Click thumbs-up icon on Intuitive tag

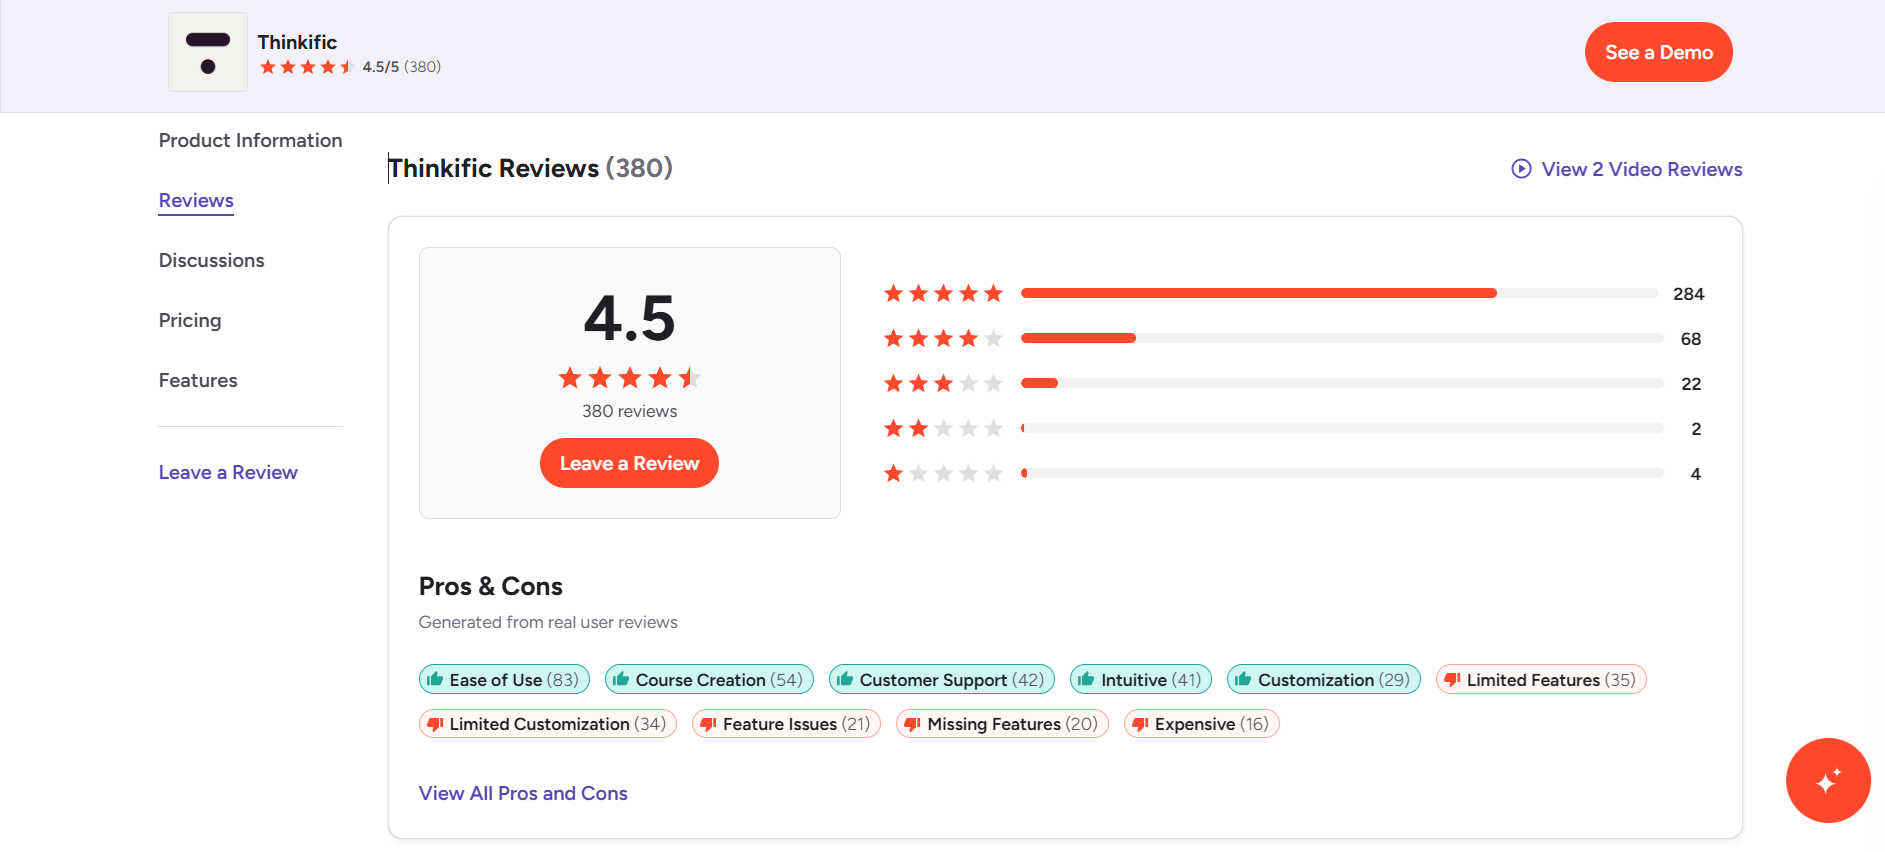pos(1086,679)
